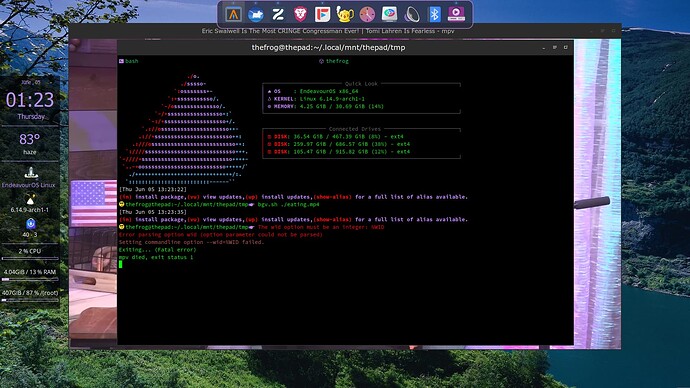Screen dimensions: 690x388
Task: Open the Zen browser dock icon
Action: point(278,14)
